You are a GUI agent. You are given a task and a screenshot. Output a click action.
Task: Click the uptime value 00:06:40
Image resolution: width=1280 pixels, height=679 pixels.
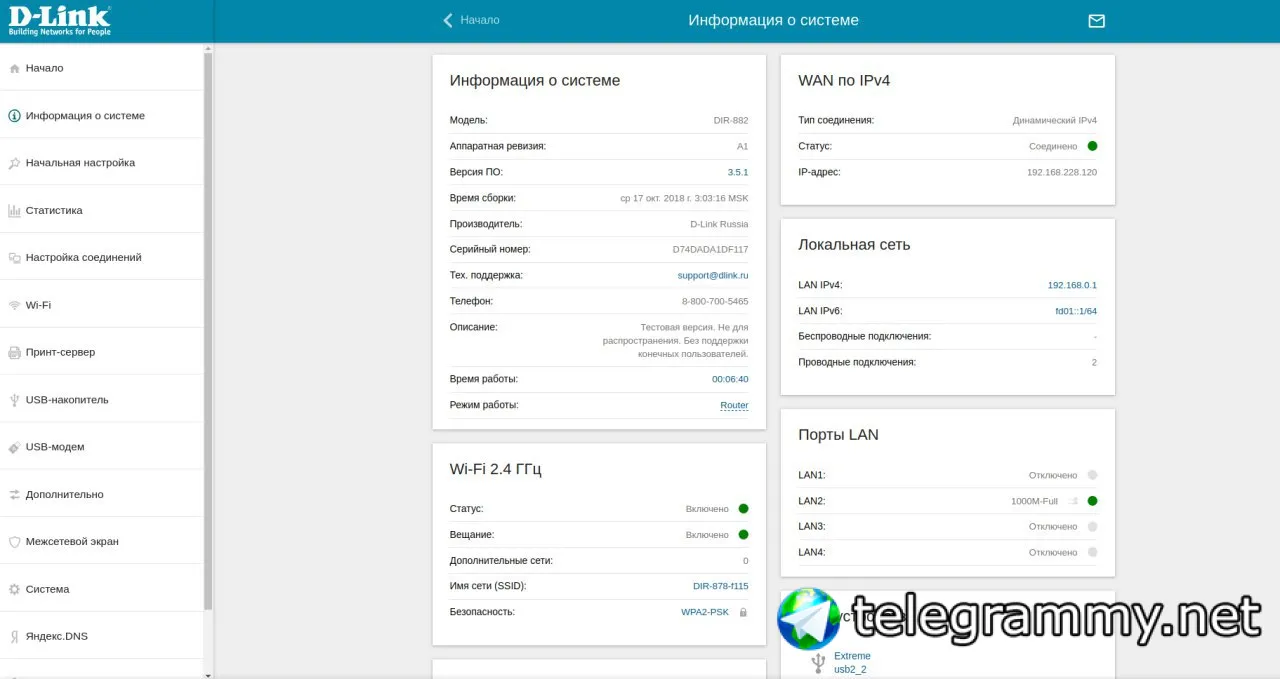click(x=730, y=379)
